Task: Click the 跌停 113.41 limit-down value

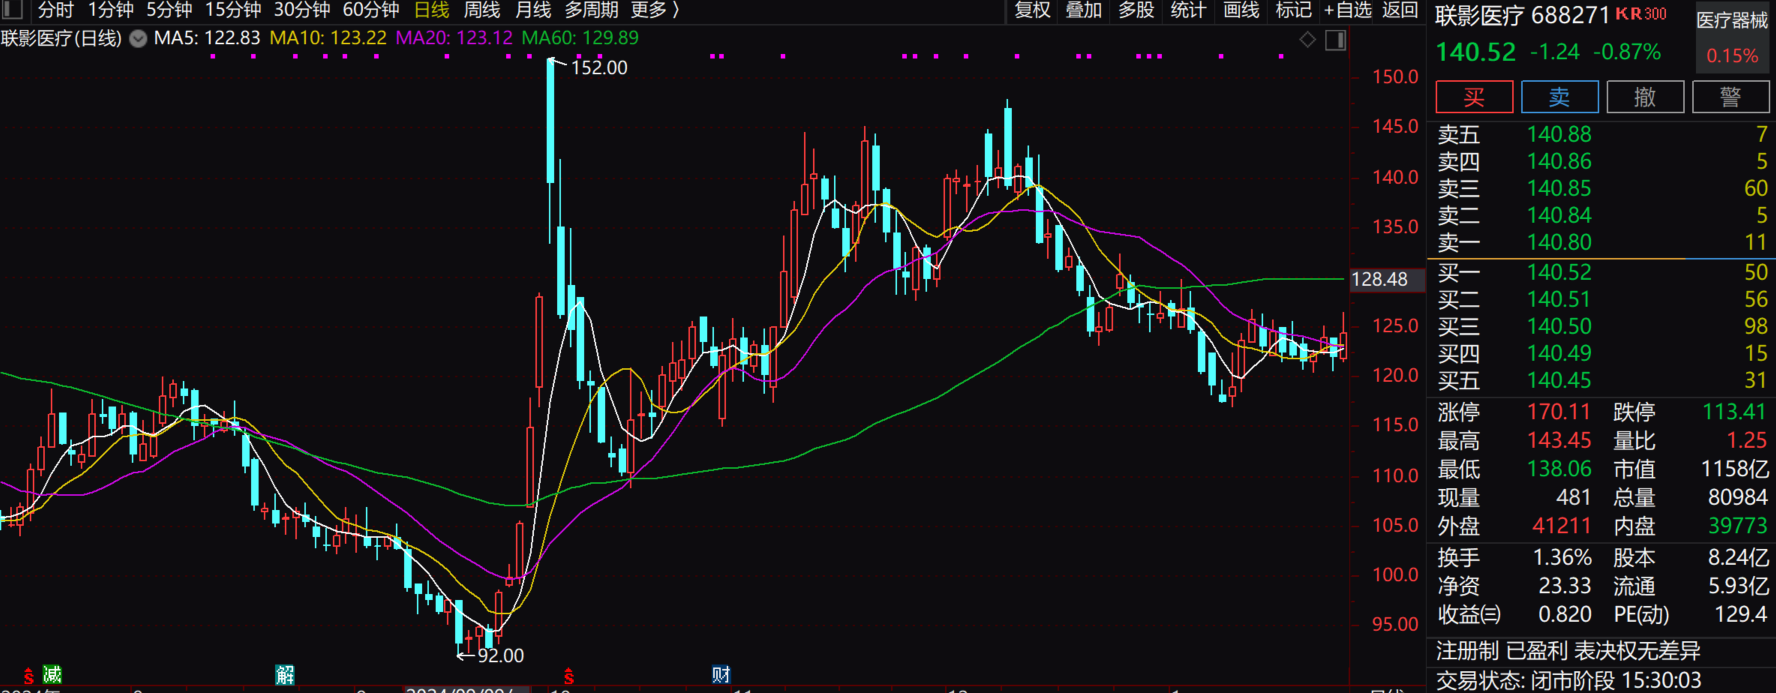Action: [x=1735, y=412]
